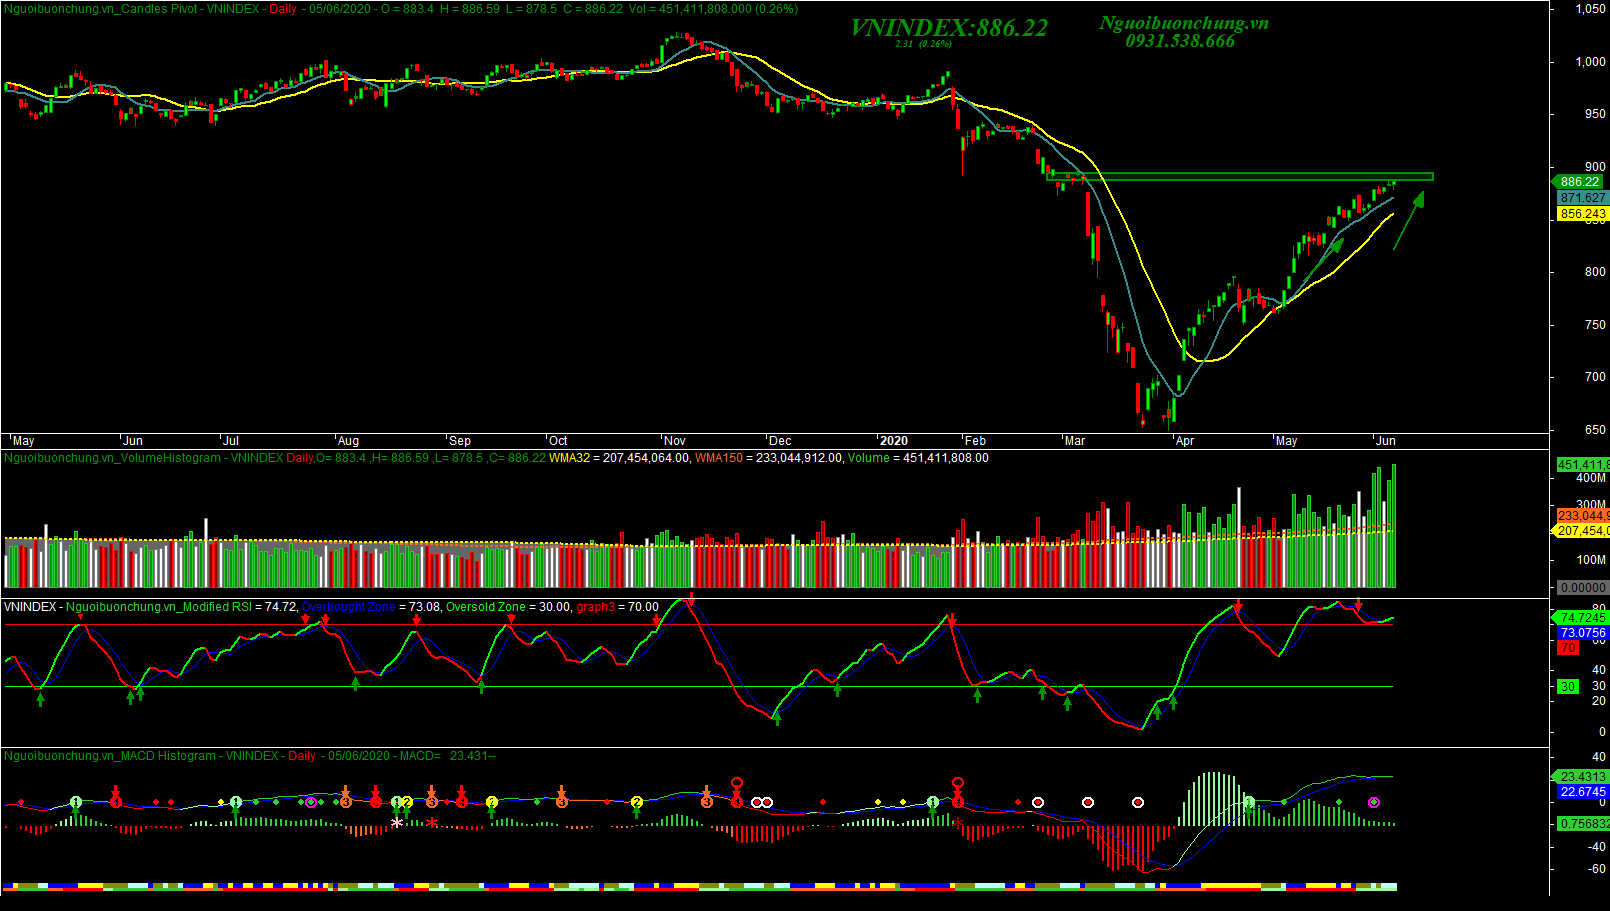Select the 871.627 moving average label
1610x911 pixels.
(1582, 198)
